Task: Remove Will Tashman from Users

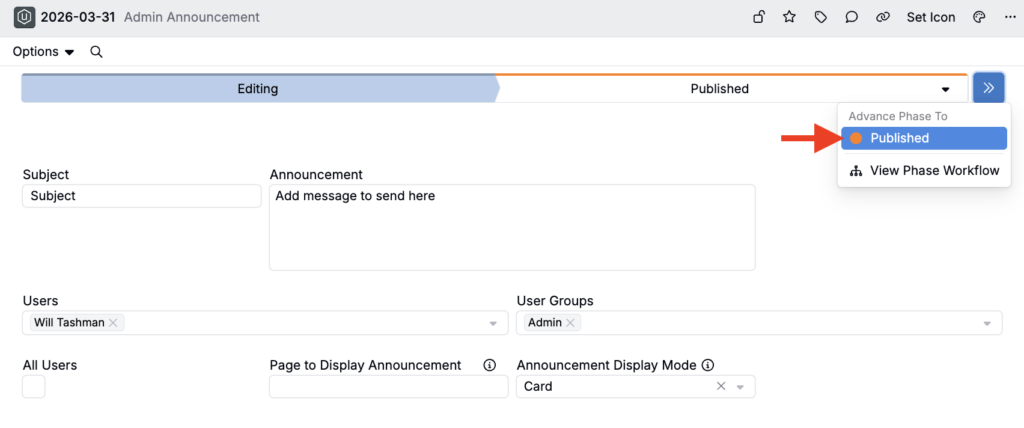Action: 113,323
